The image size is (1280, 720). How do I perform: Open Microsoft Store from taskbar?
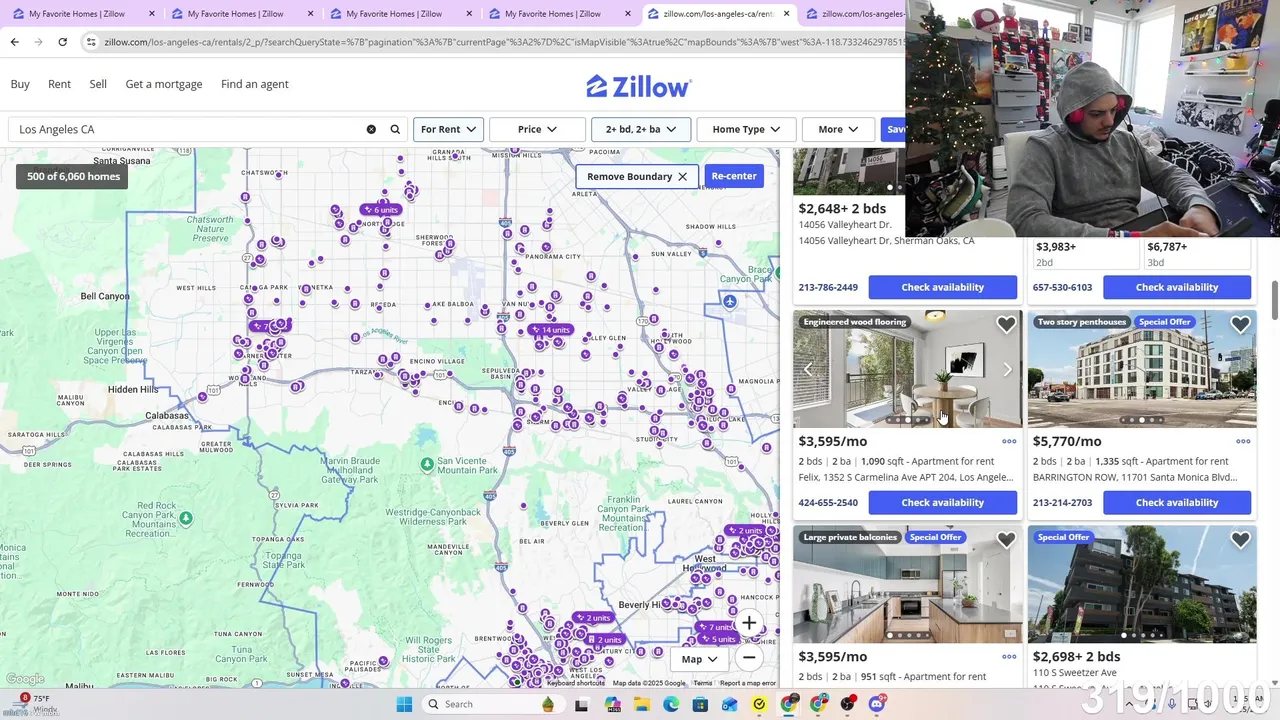[x=700, y=704]
